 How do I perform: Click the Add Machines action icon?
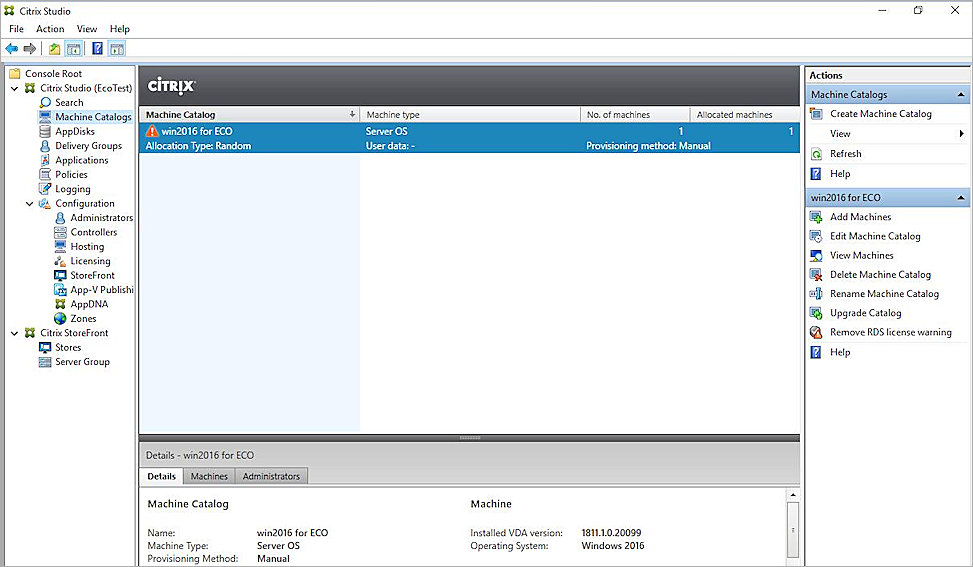pos(816,217)
